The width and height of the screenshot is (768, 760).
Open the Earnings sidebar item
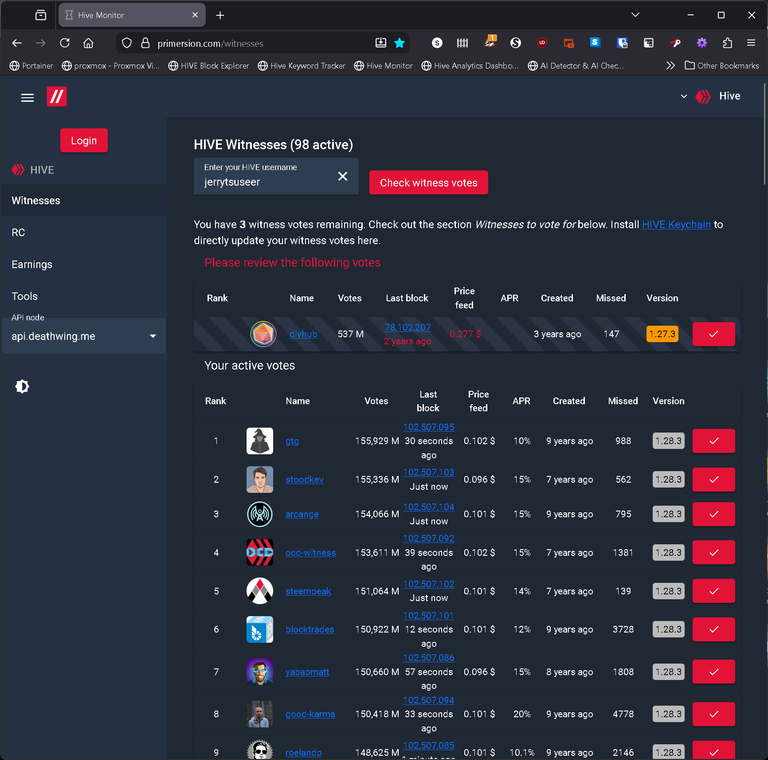click(x=84, y=264)
